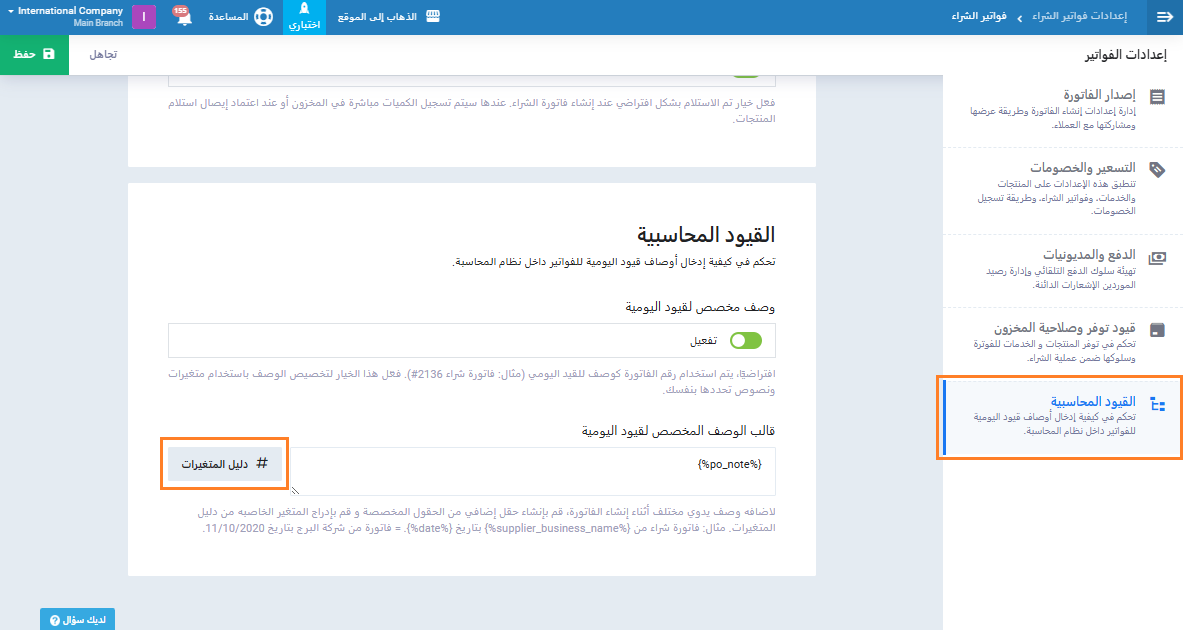Click the pricing and discounts tag icon
Image resolution: width=1183 pixels, height=630 pixels.
tap(1157, 170)
